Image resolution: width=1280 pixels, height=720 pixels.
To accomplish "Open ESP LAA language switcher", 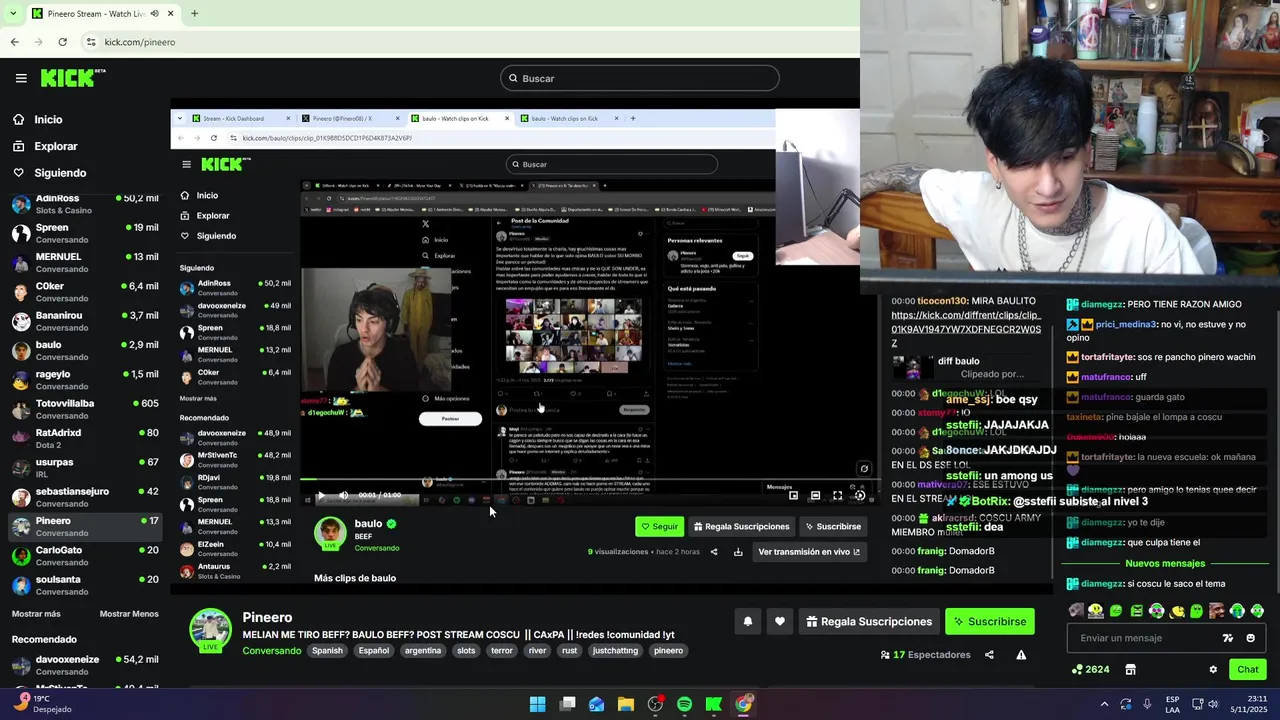I will (1172, 704).
